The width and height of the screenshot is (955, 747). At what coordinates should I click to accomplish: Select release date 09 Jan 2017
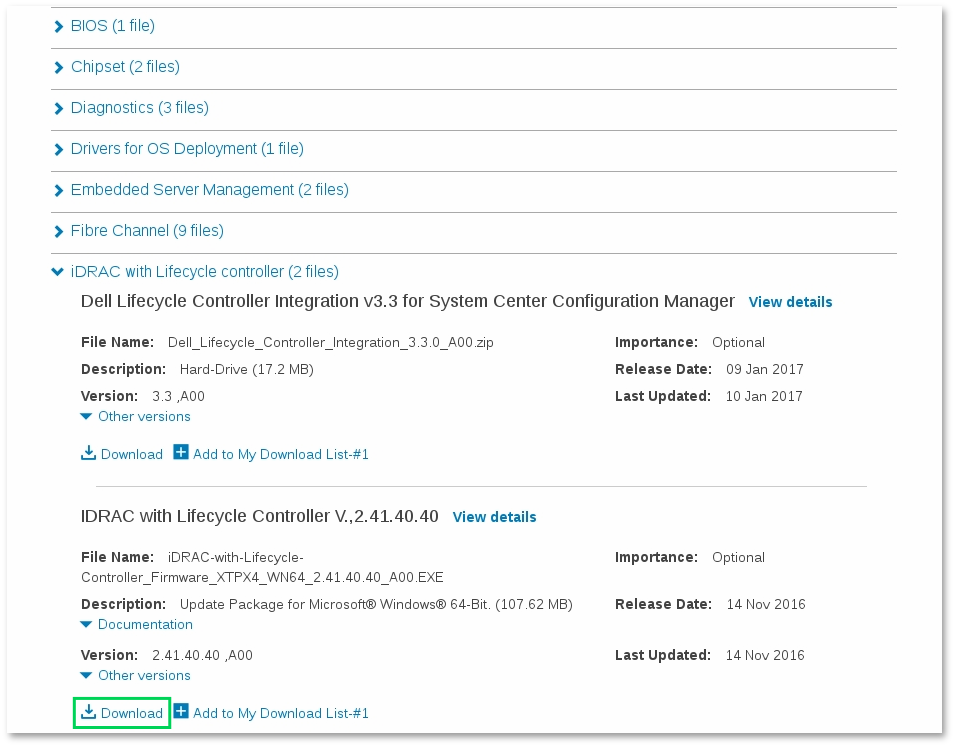pyautogui.click(x=764, y=370)
